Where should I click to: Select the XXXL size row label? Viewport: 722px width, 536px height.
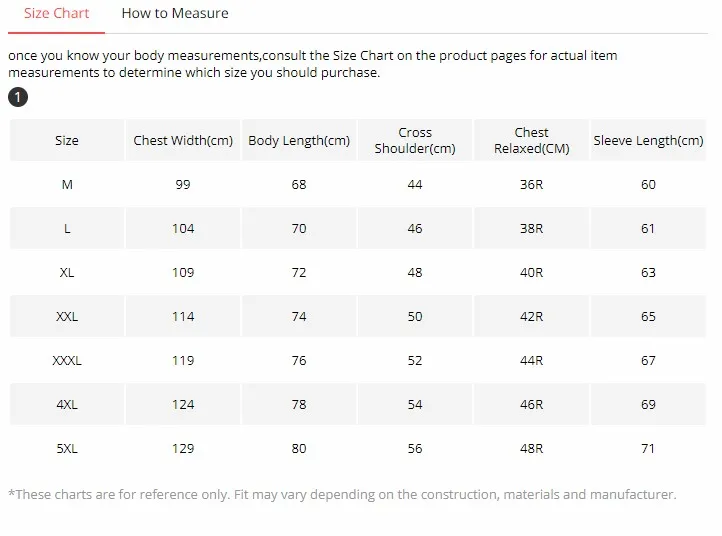67,361
